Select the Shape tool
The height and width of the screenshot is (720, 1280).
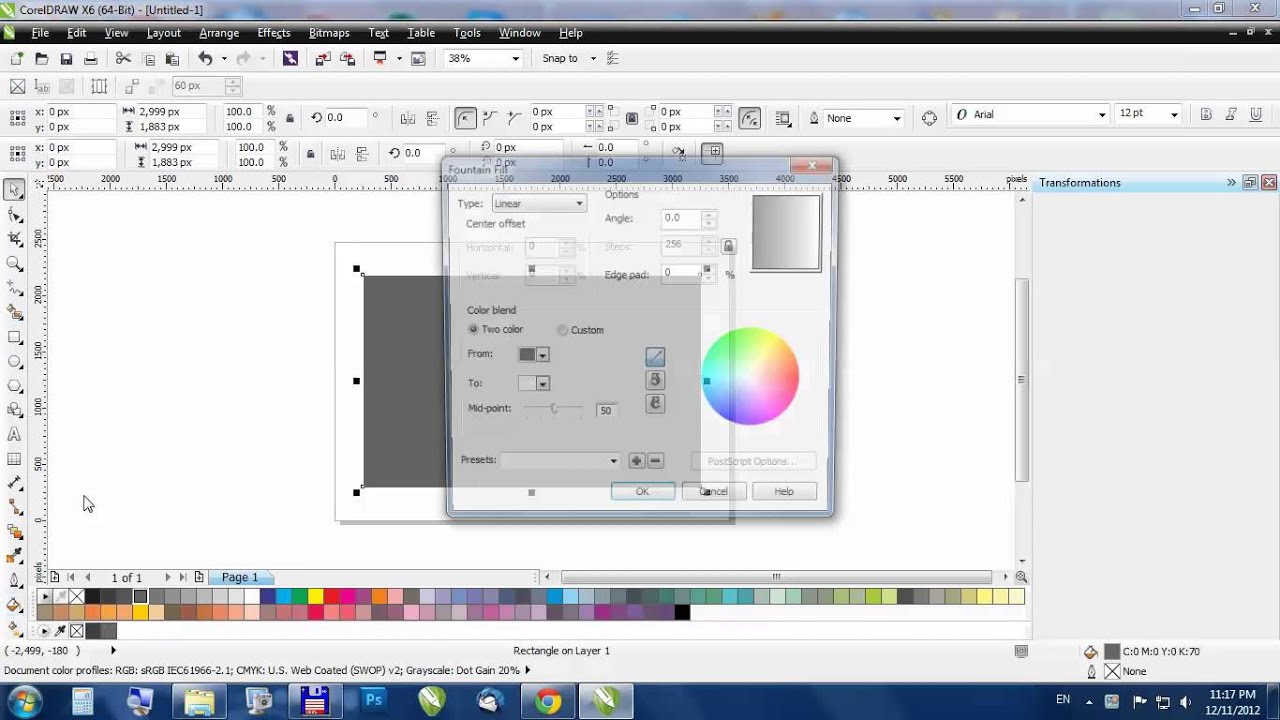pos(15,215)
